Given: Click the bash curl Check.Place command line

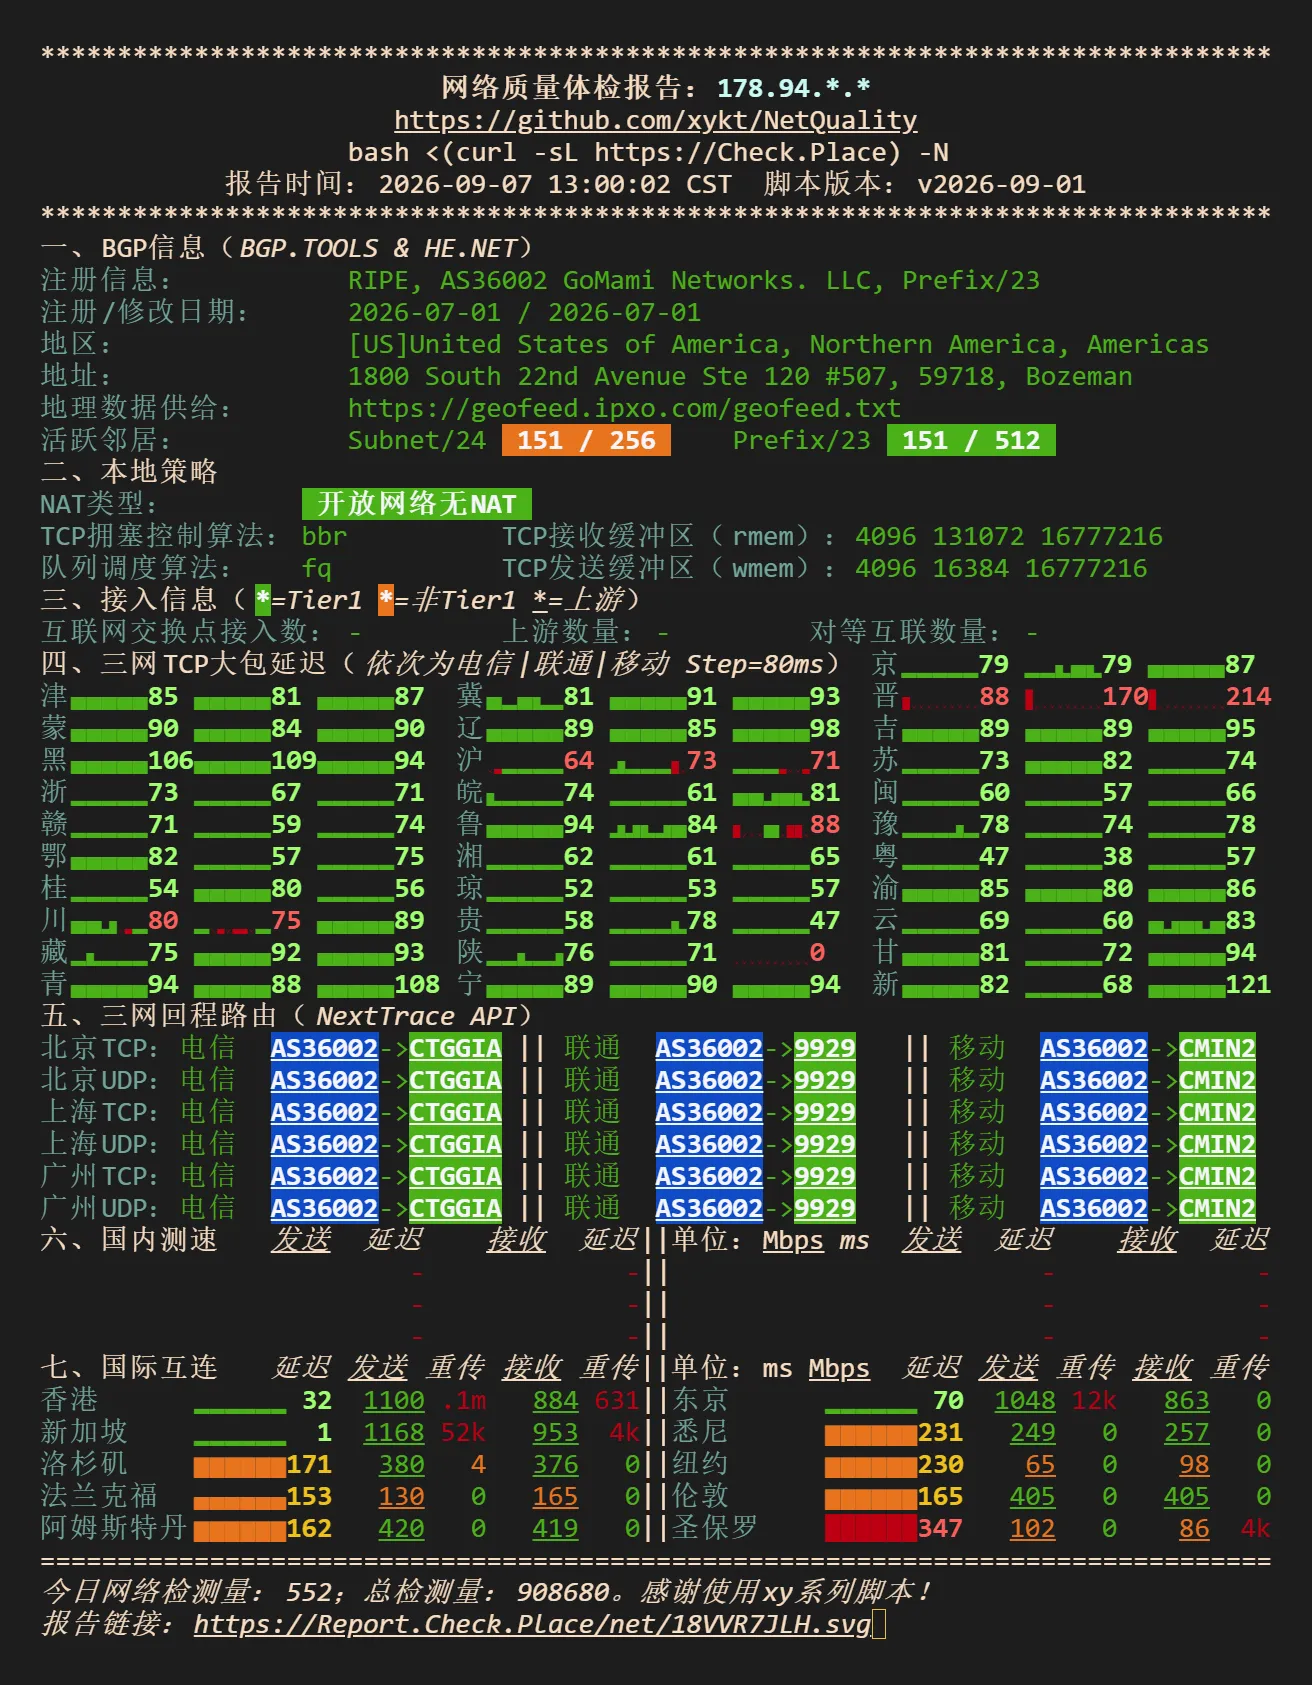Looking at the screenshot, I should click(648, 152).
